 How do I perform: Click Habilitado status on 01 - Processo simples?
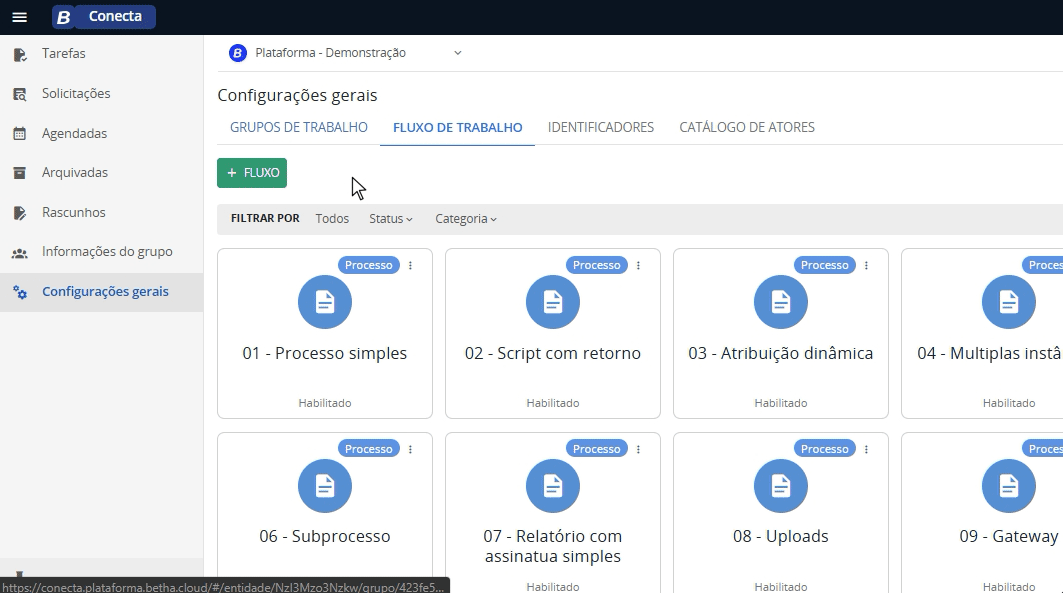[325, 403]
